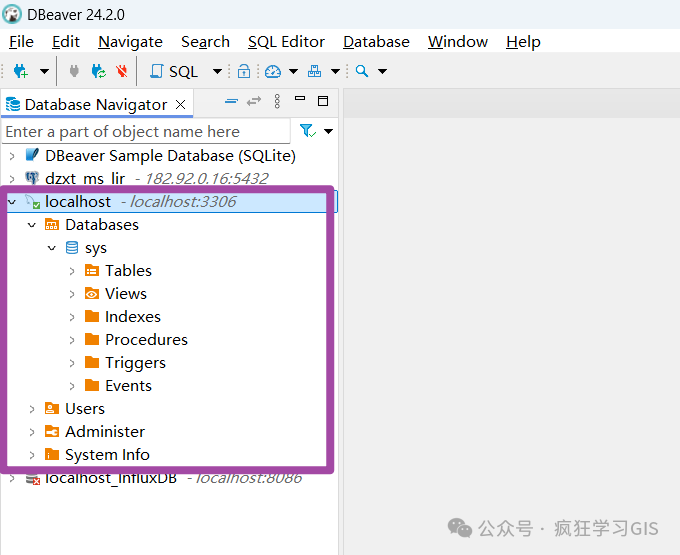680x555 pixels.
Task: Collapse the sys database node
Action: [x=52, y=248]
